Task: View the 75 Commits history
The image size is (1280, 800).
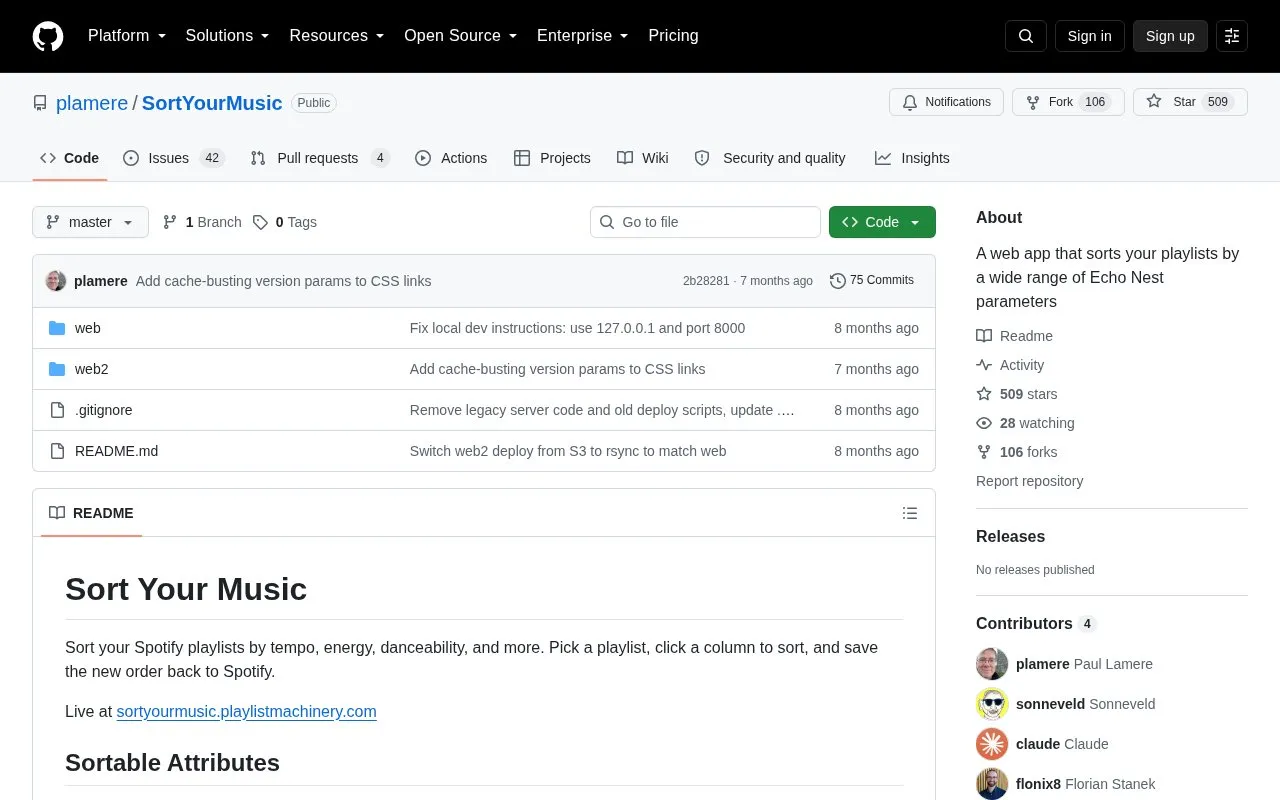Action: tap(872, 281)
